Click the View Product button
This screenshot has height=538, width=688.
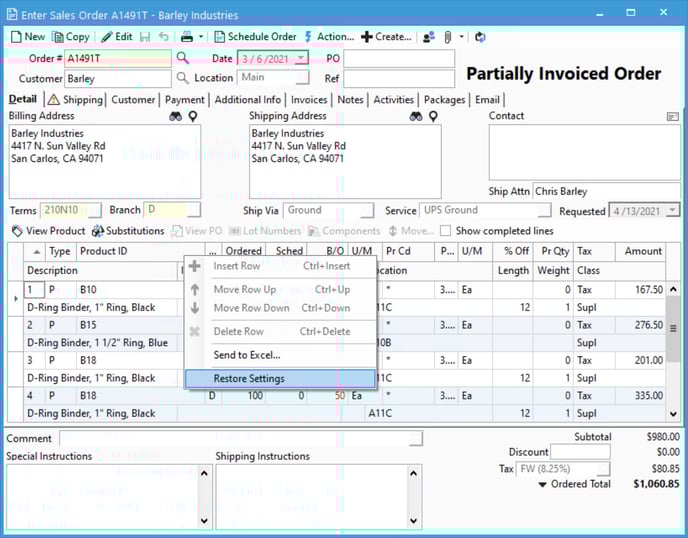click(x=48, y=231)
